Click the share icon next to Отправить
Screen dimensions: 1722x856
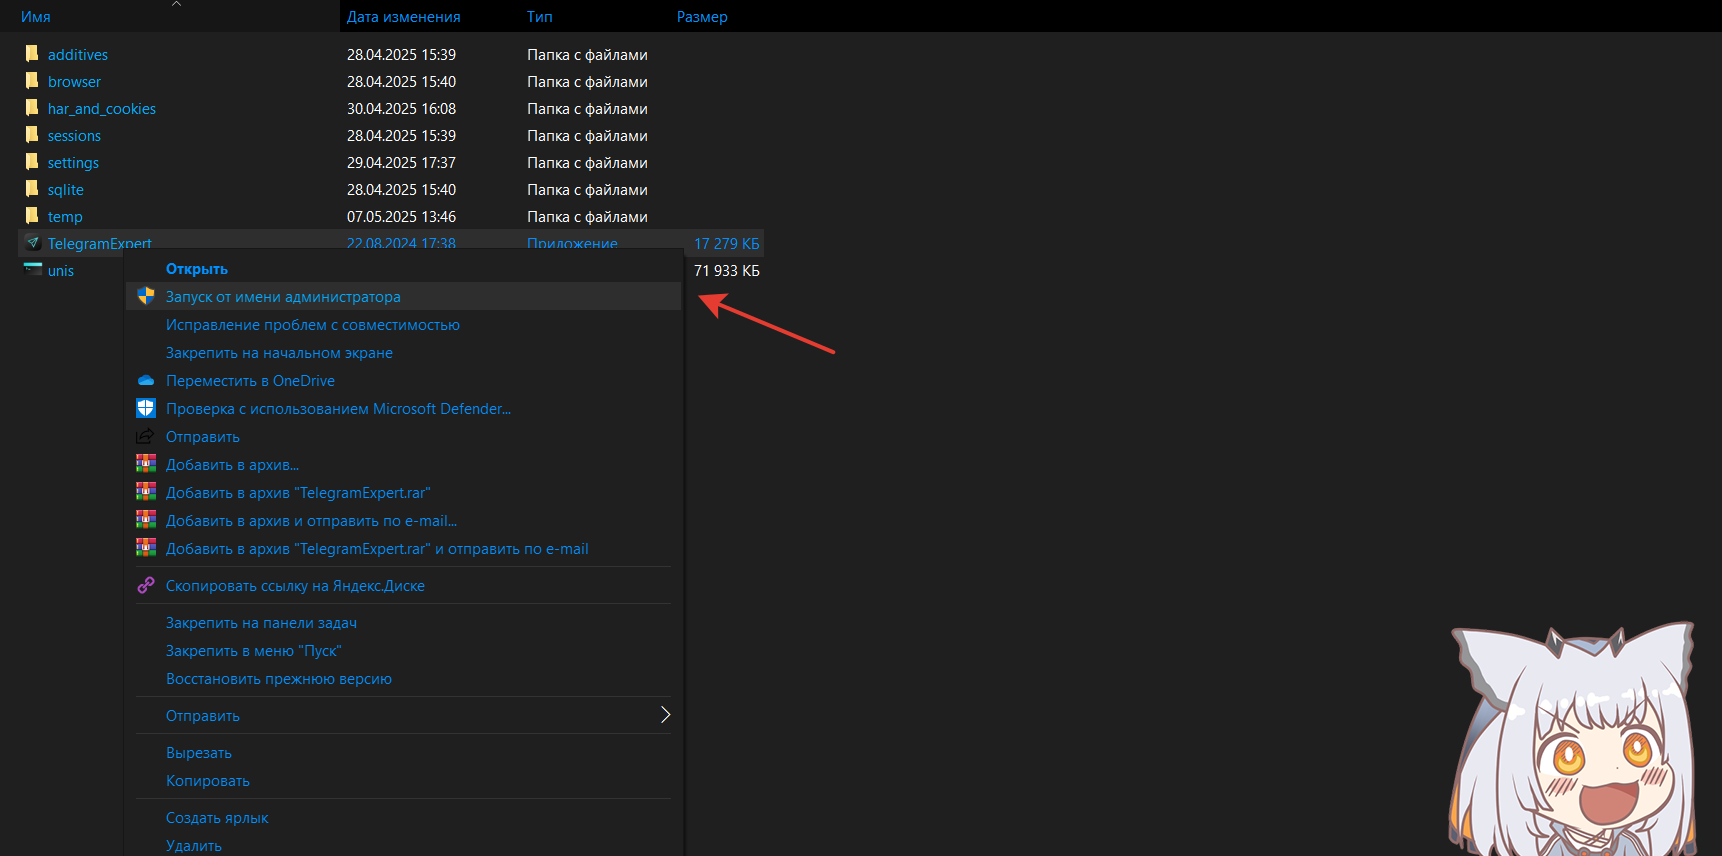coord(146,436)
